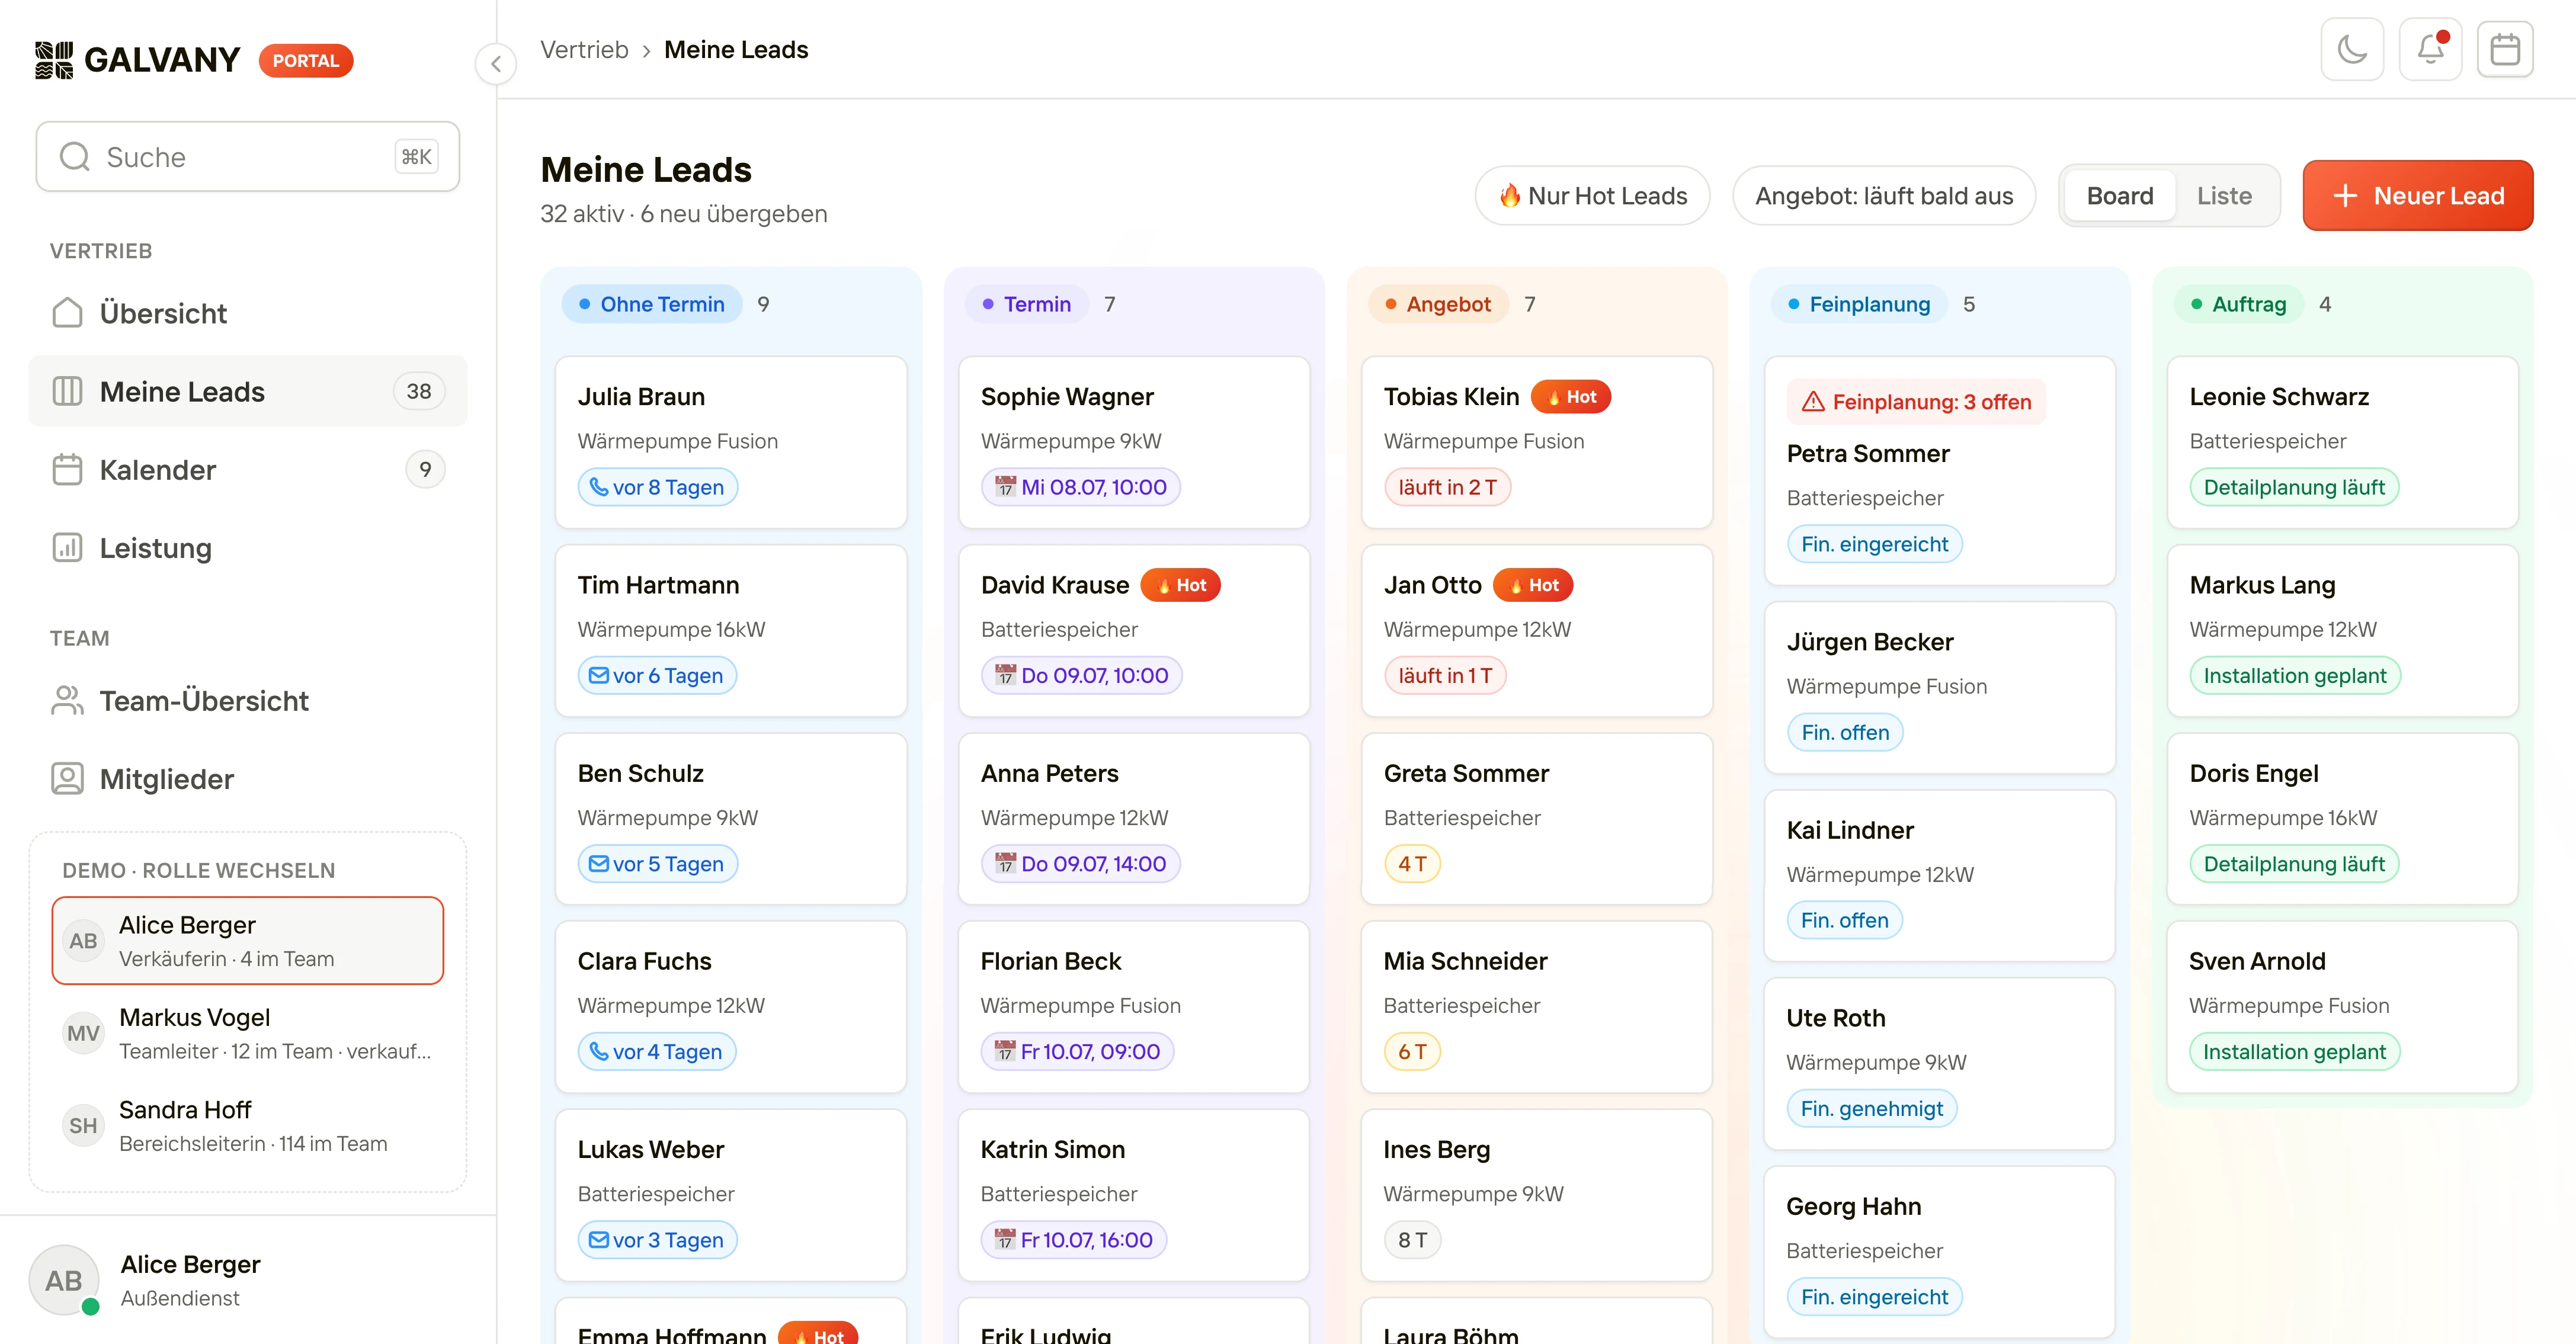The height and width of the screenshot is (1344, 2576).
Task: Click mail icon on Lukas Weber's card
Action: pos(598,1239)
